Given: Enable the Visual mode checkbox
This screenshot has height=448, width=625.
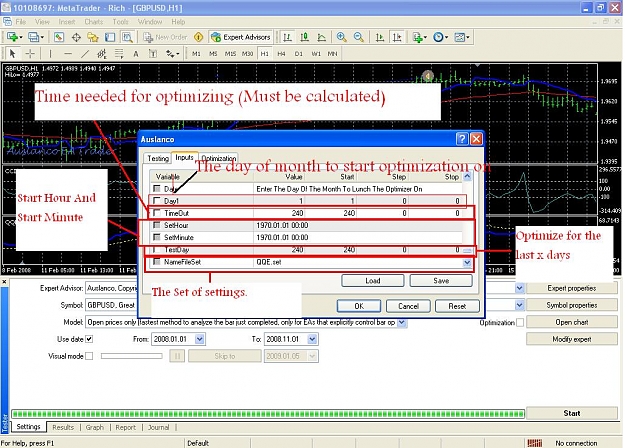Looking at the screenshot, I should coord(89,356).
